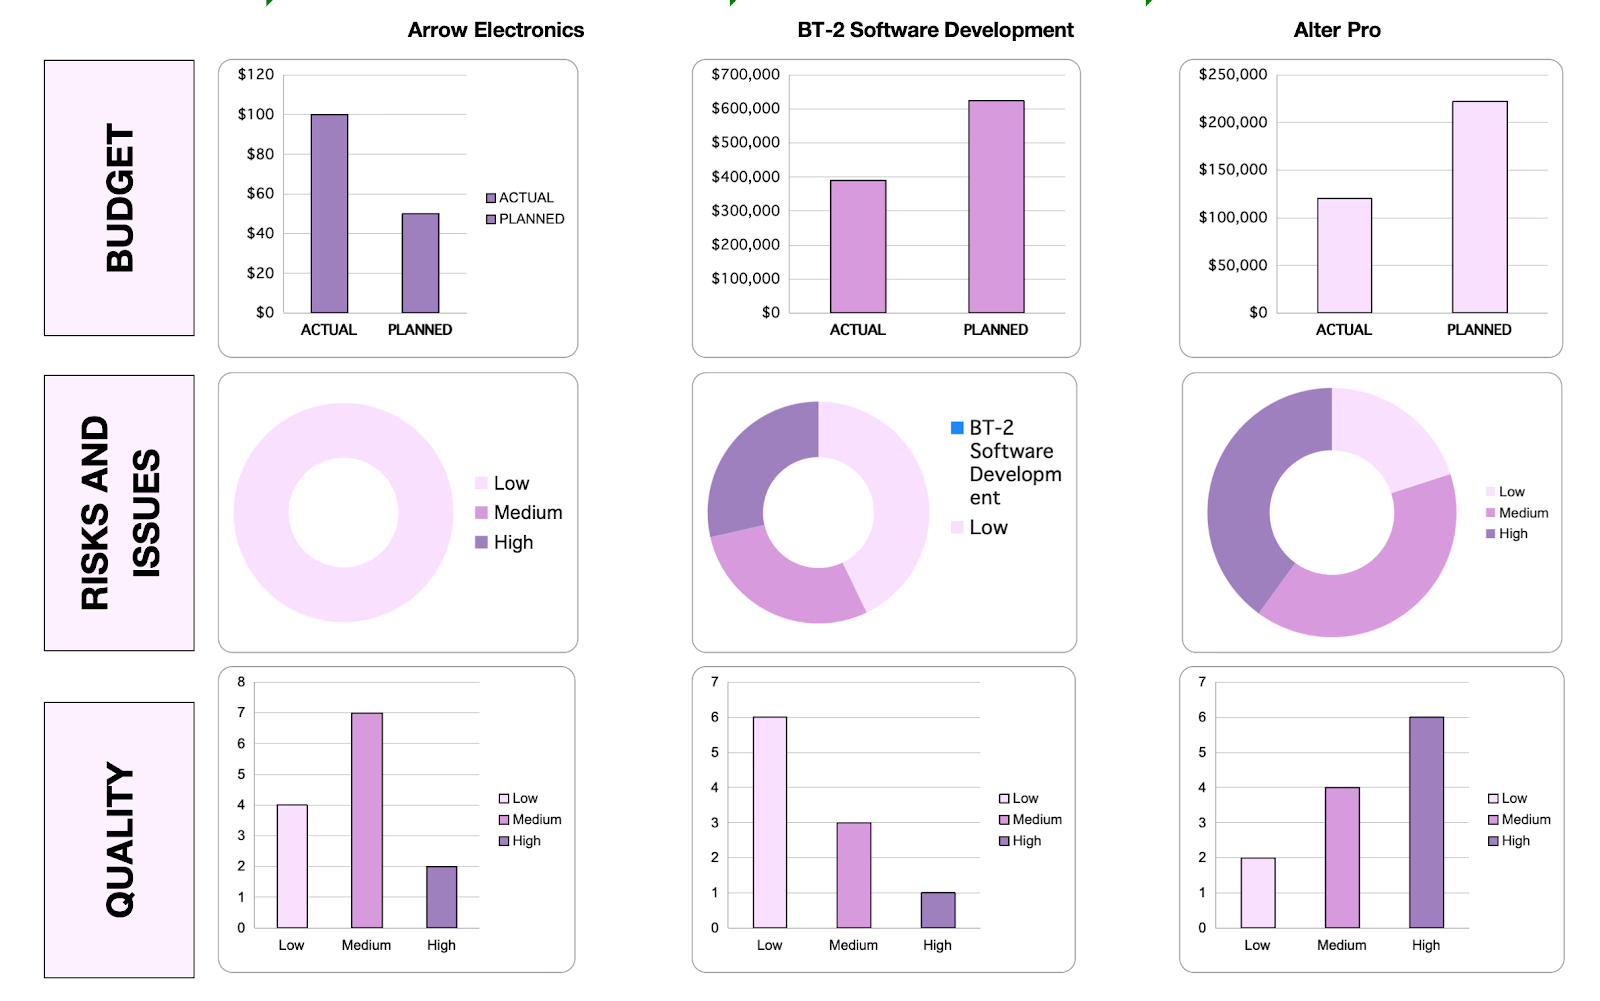1600x1001 pixels.
Task: Click ACTUAL bar in Arrow Electronics budget chart
Action: coord(329,213)
